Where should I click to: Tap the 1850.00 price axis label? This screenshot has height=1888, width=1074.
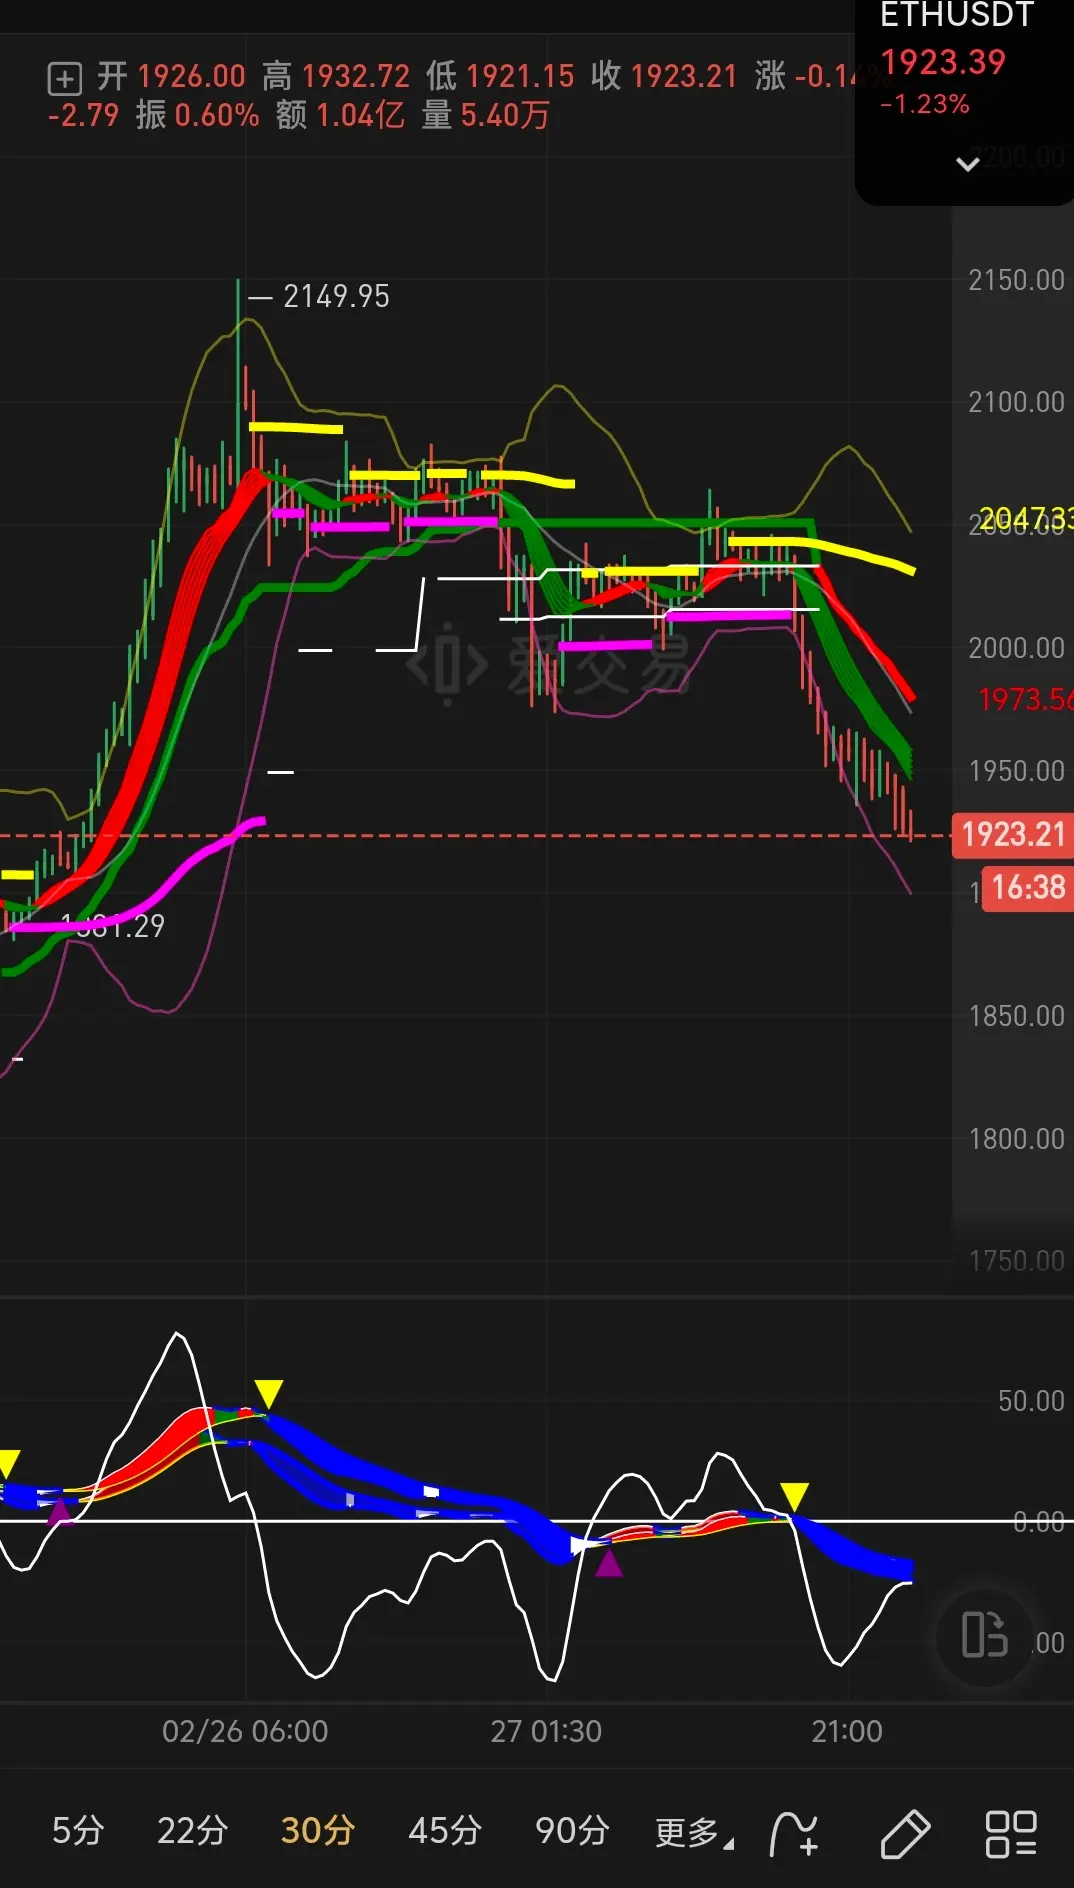coord(1016,1016)
